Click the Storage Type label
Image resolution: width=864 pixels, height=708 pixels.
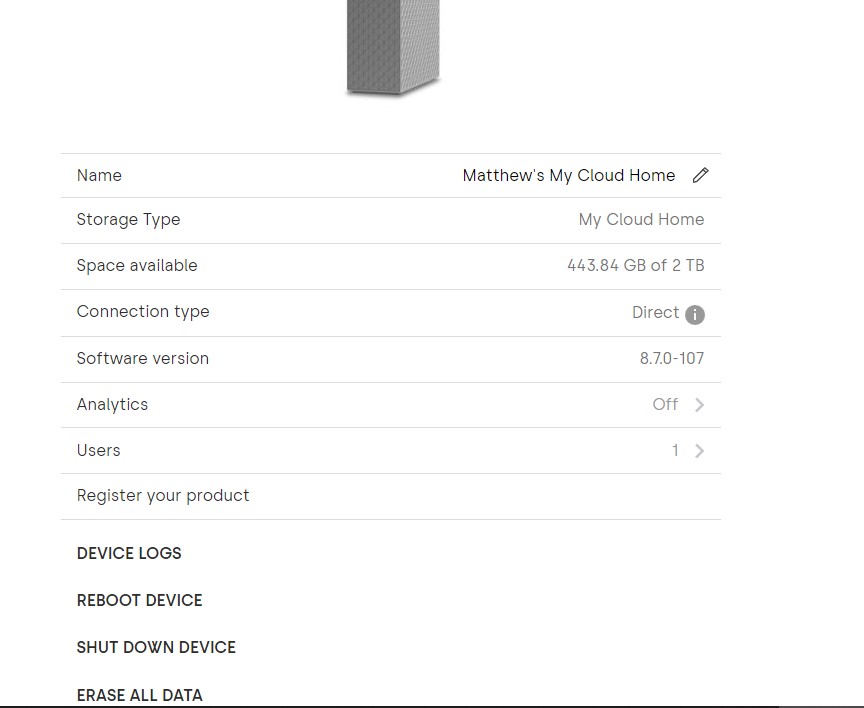(x=128, y=220)
